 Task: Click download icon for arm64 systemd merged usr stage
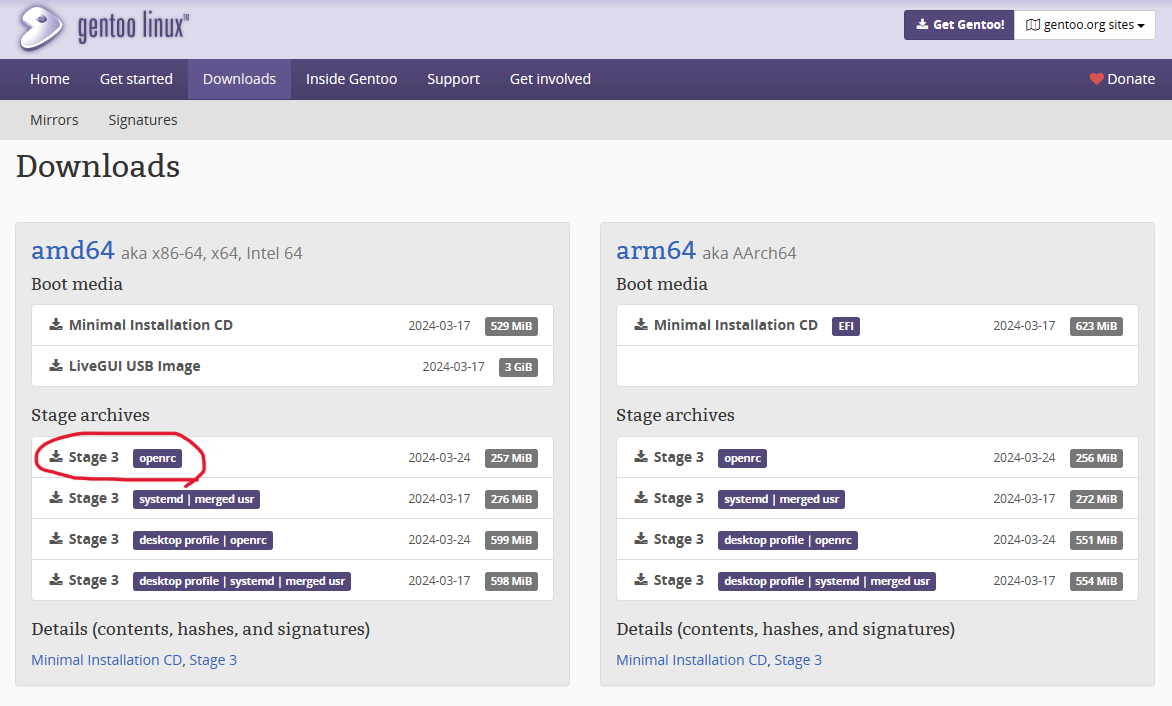(x=641, y=498)
